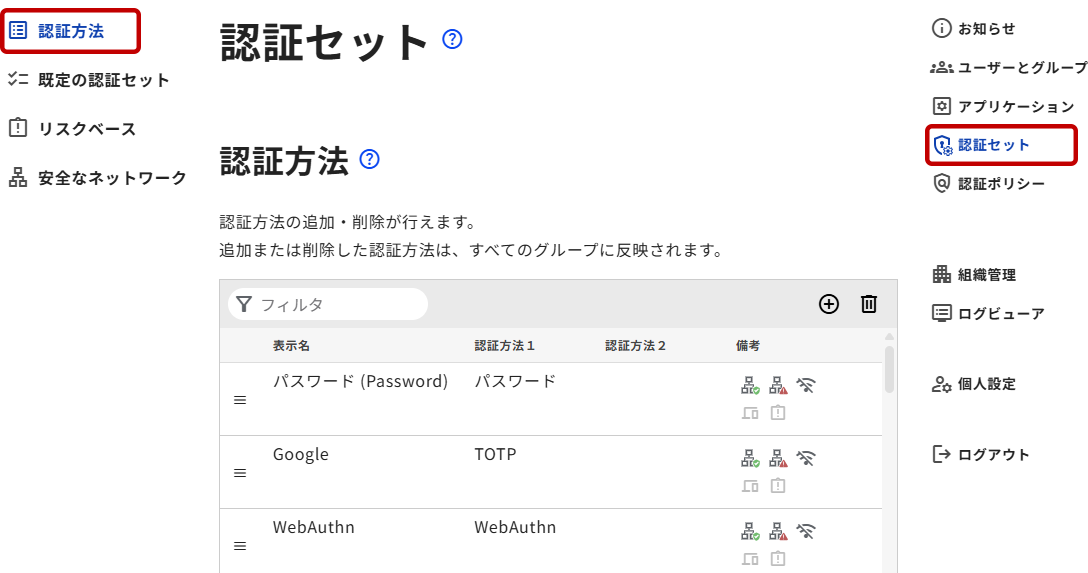The image size is (1088, 573).
Task: Click the trash delete icon
Action: (869, 304)
